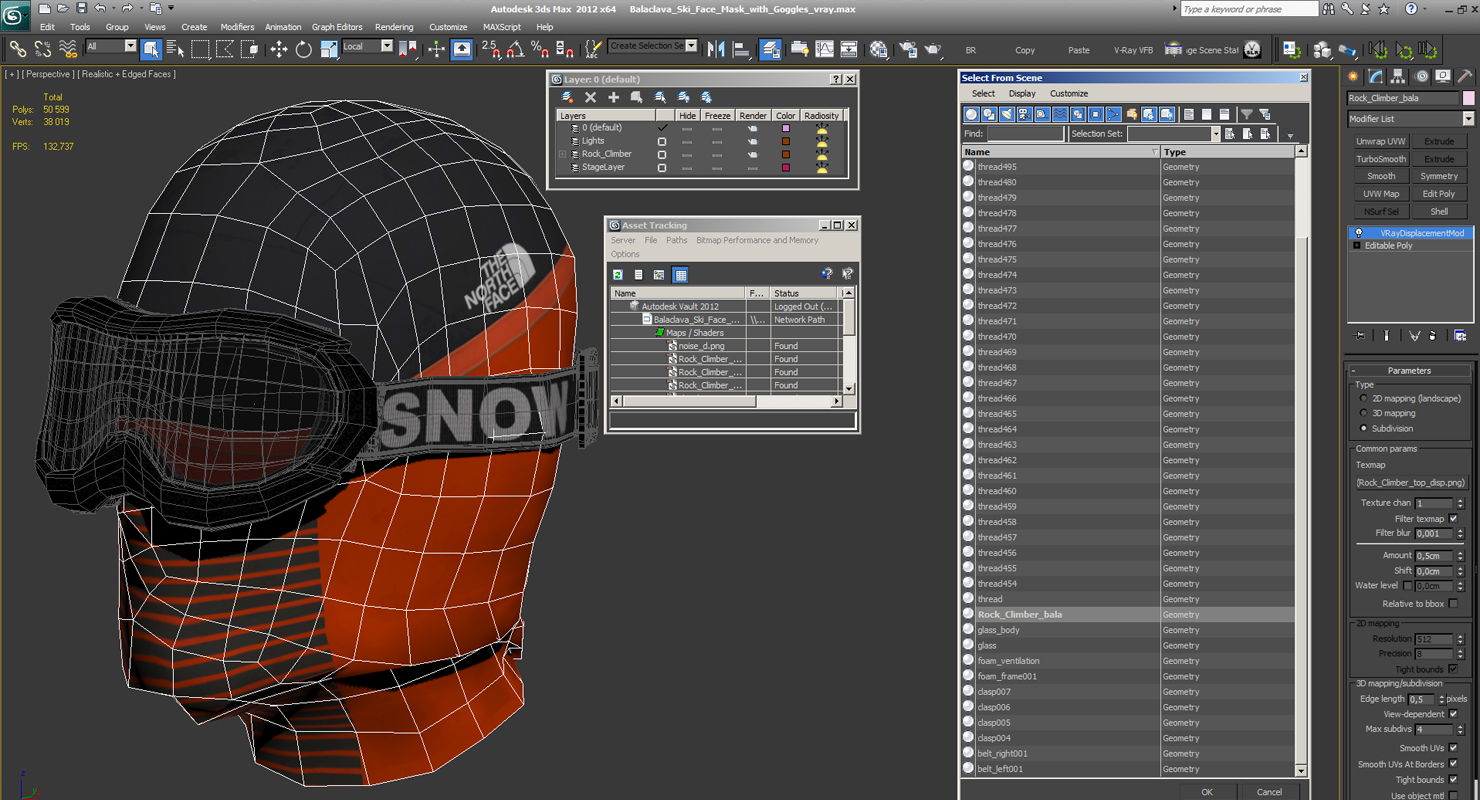Open the Graph Editors menu

pyautogui.click(x=337, y=27)
